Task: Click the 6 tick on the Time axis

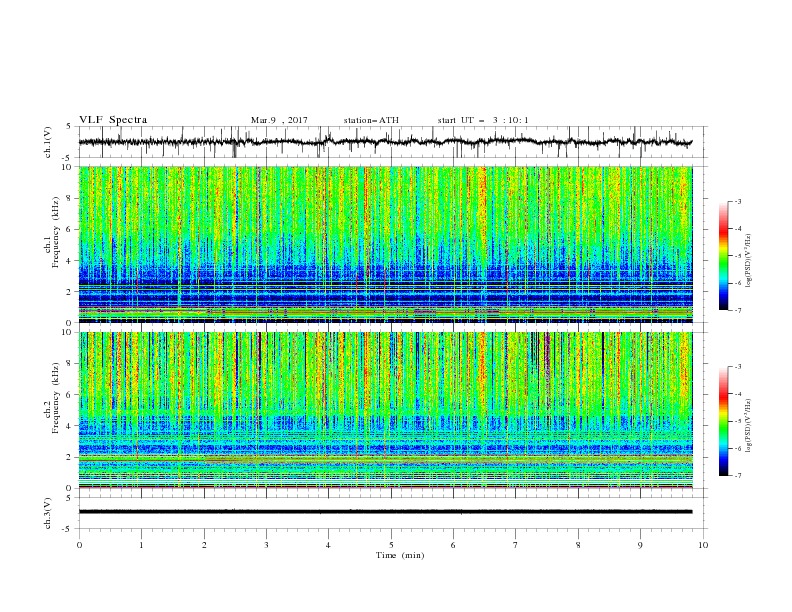Action: pyautogui.click(x=453, y=545)
